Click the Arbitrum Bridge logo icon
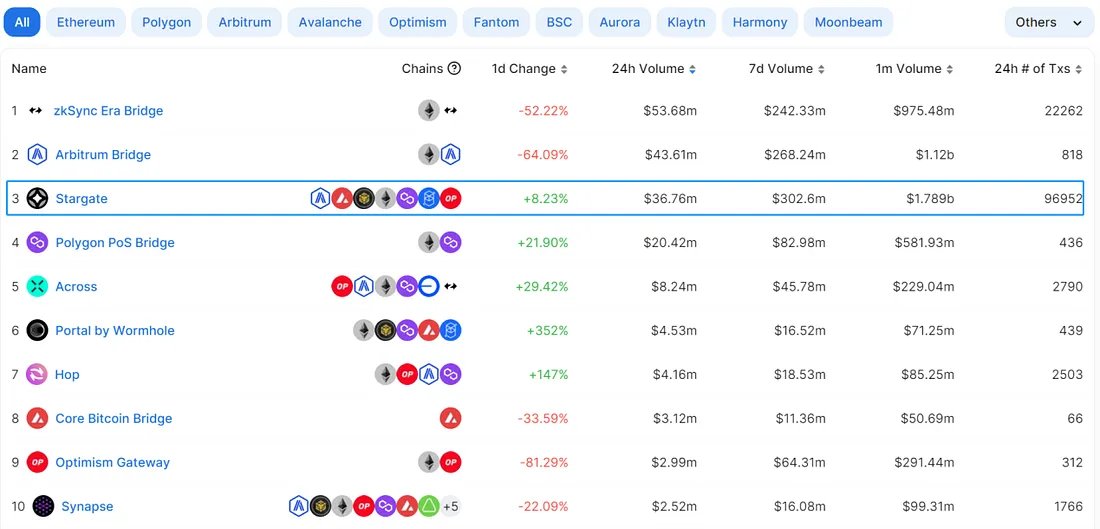1100x529 pixels. click(37, 154)
